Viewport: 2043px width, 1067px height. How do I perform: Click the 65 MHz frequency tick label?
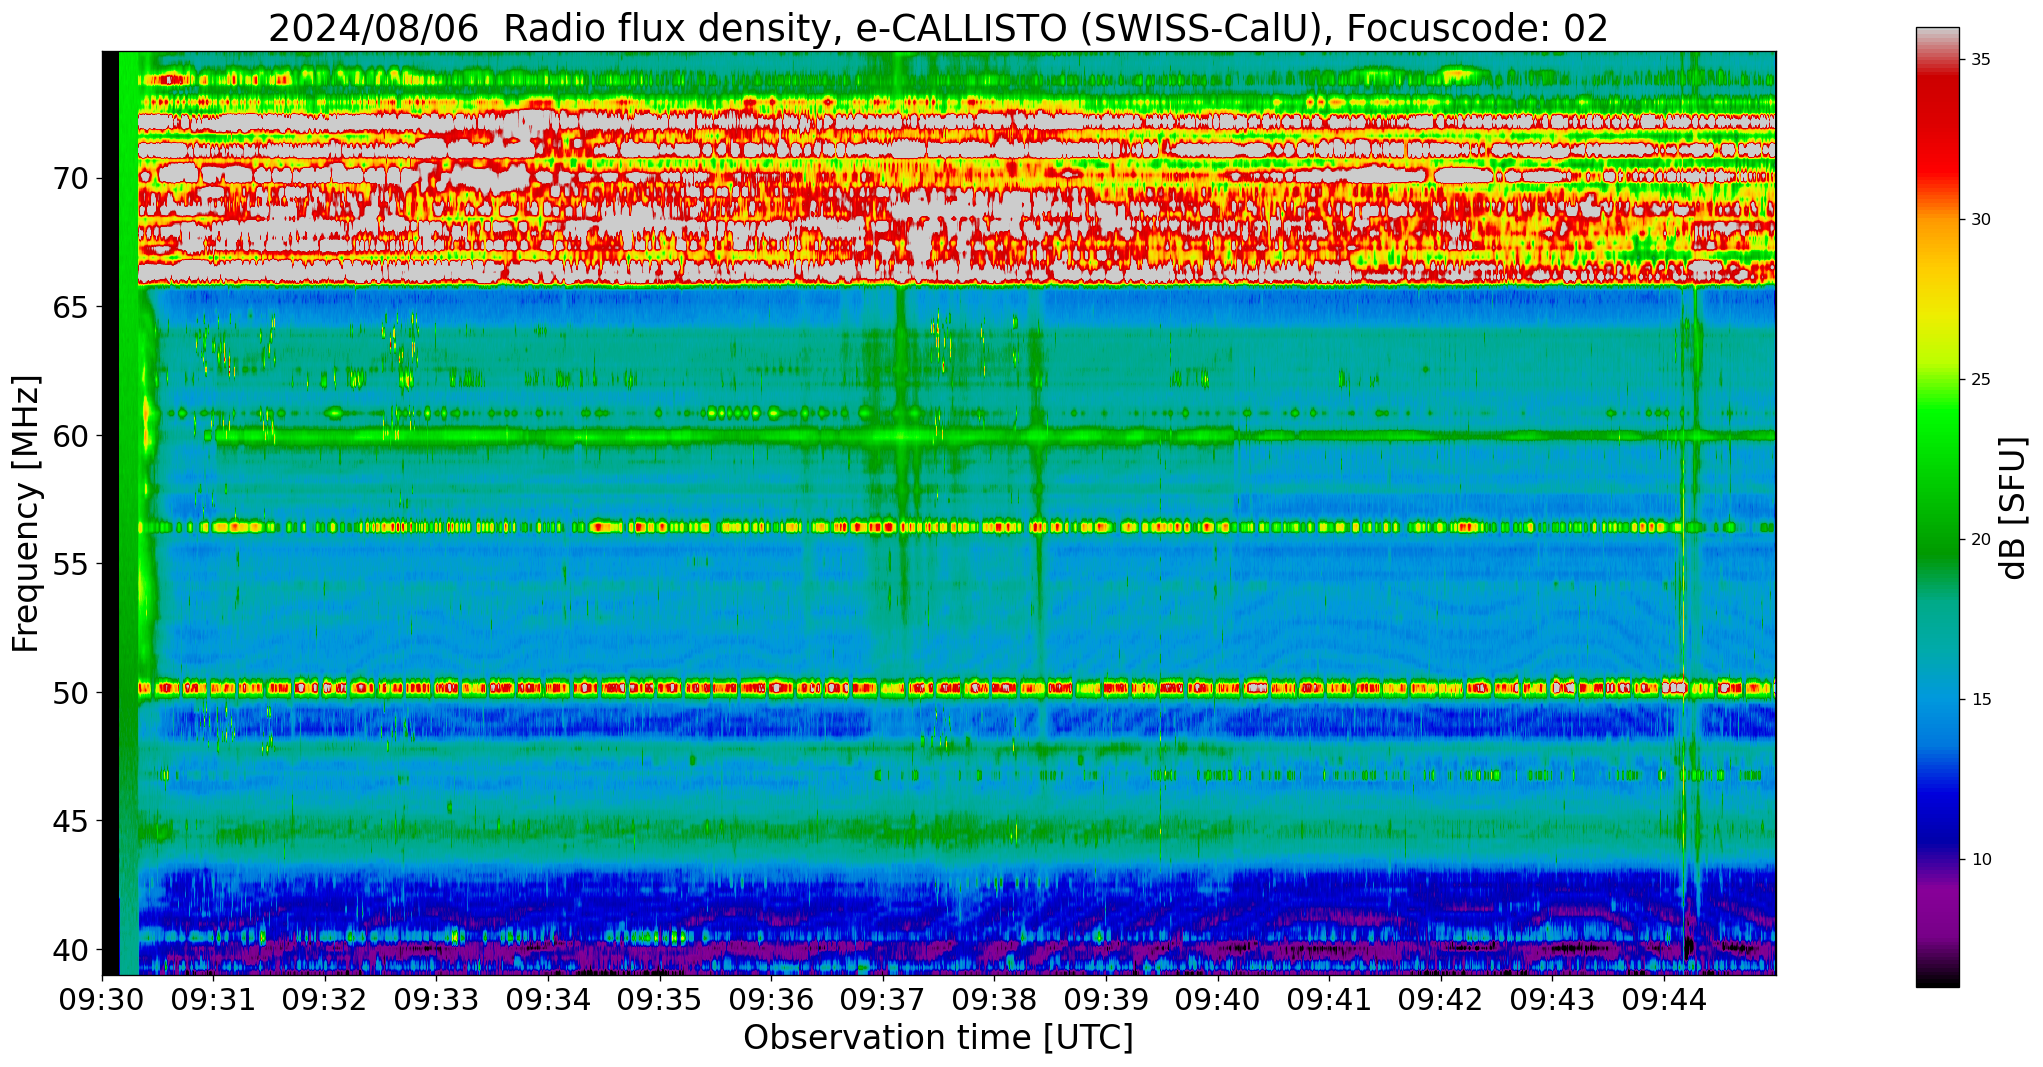pos(70,307)
